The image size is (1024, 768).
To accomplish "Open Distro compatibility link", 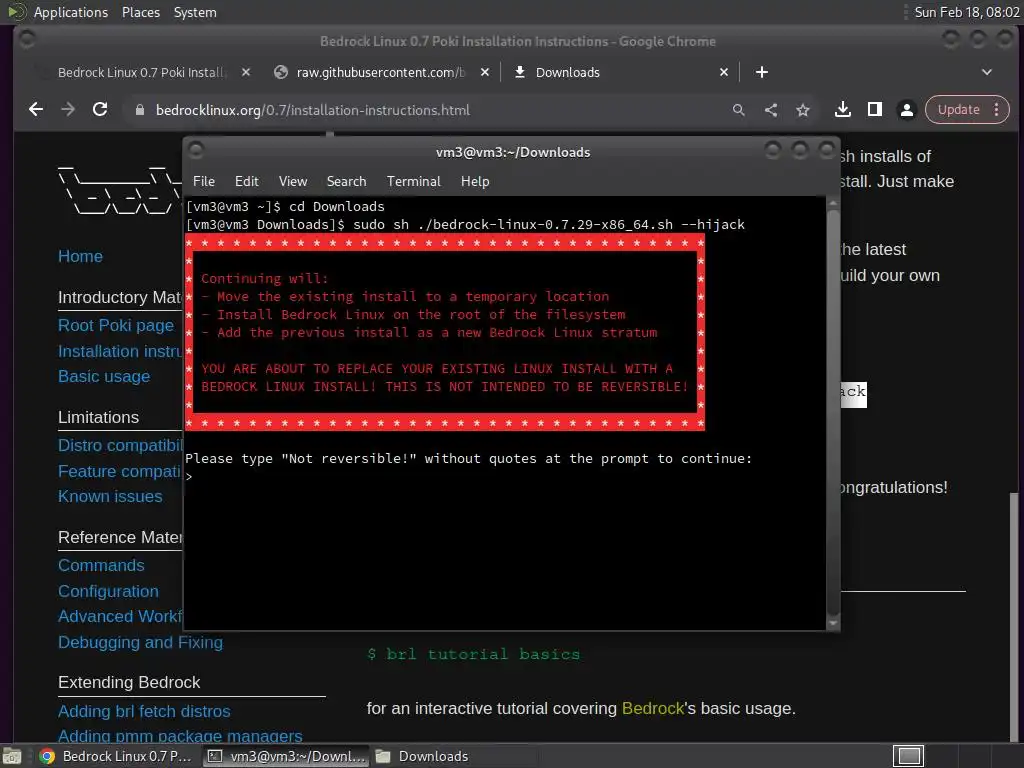I will [120, 445].
